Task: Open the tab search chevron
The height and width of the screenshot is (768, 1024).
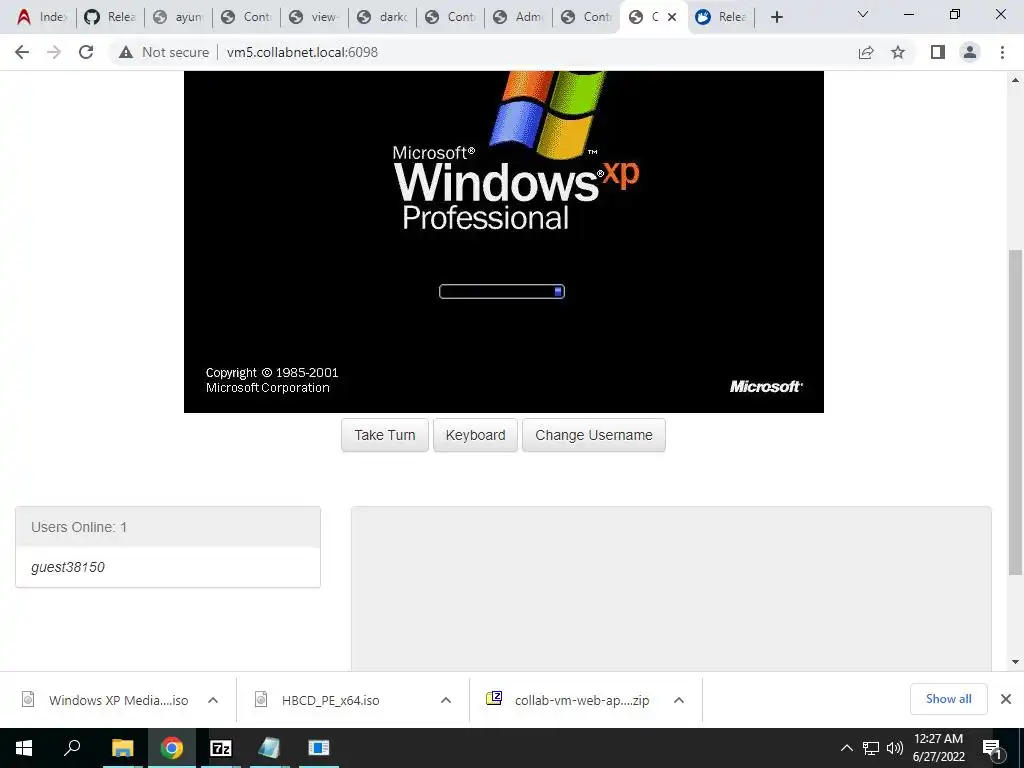Action: 863,14
